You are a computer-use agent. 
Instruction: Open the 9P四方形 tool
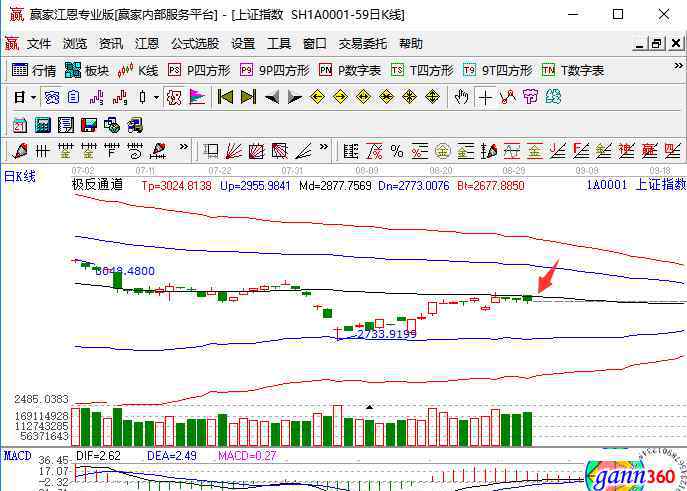click(275, 70)
